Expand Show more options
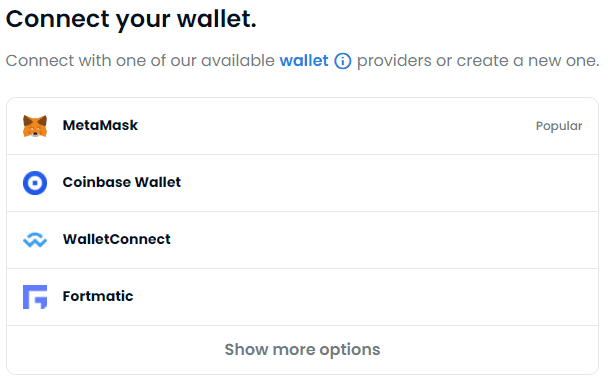 [302, 350]
